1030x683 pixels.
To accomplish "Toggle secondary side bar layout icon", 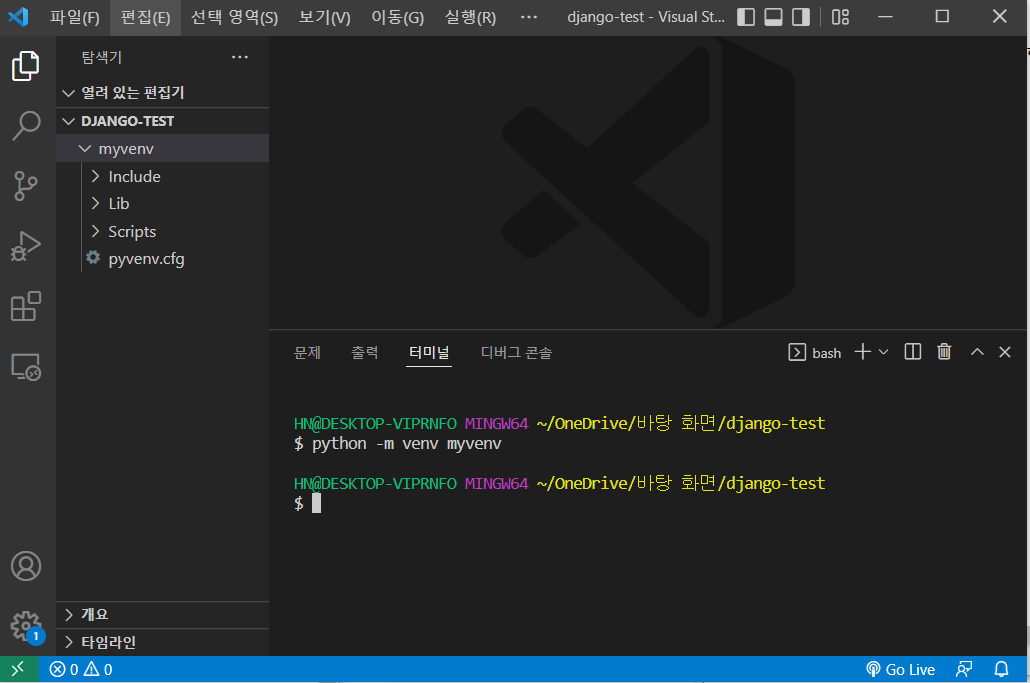I will pos(801,17).
